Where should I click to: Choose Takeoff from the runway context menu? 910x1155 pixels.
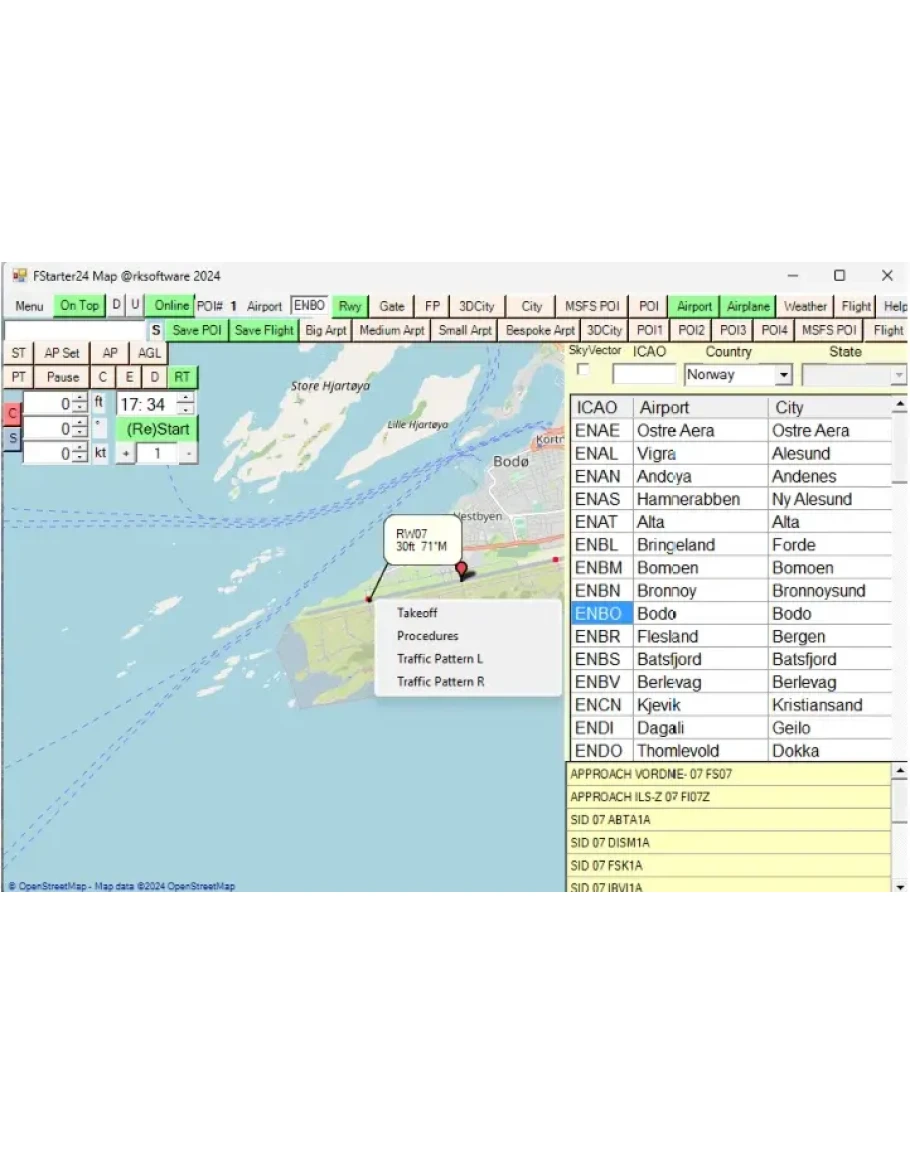[417, 613]
